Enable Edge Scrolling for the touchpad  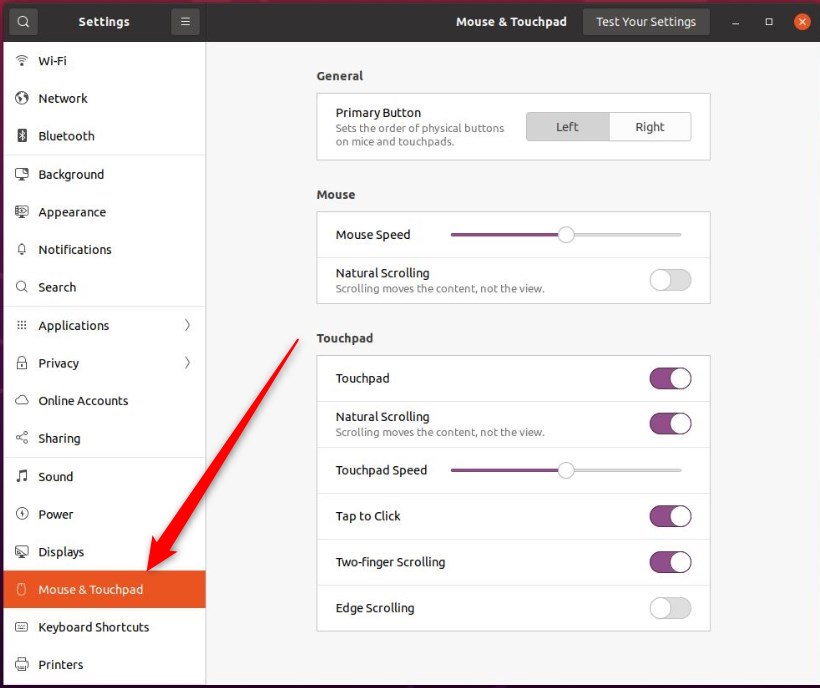(670, 608)
